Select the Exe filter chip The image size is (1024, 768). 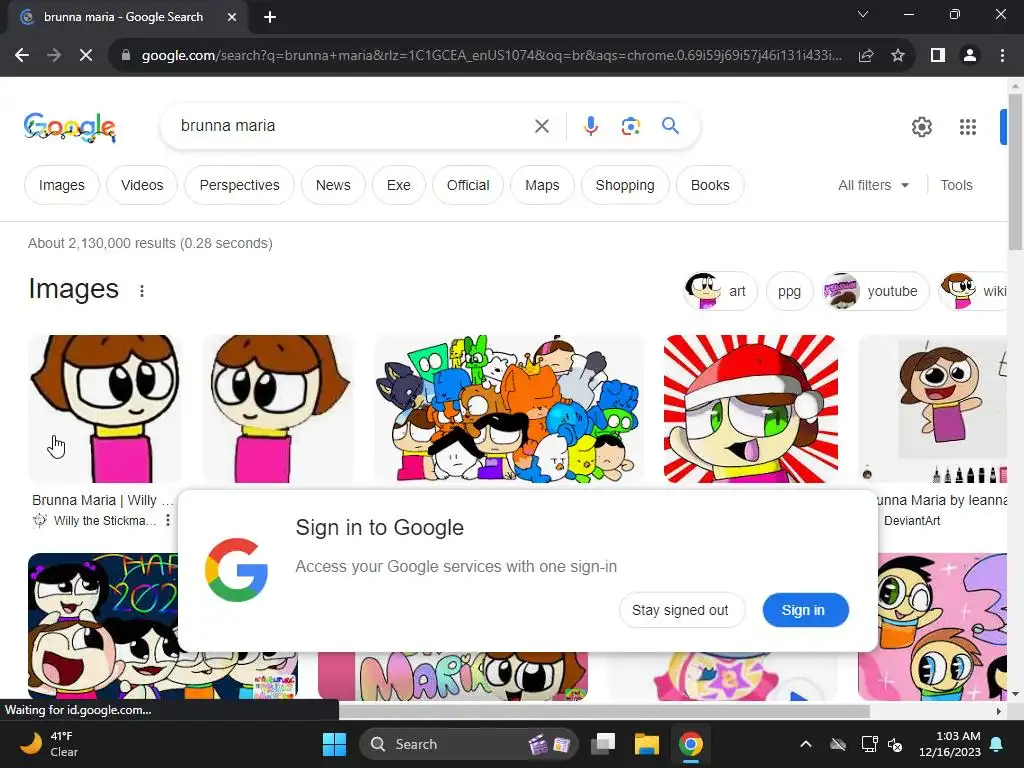[x=398, y=185]
